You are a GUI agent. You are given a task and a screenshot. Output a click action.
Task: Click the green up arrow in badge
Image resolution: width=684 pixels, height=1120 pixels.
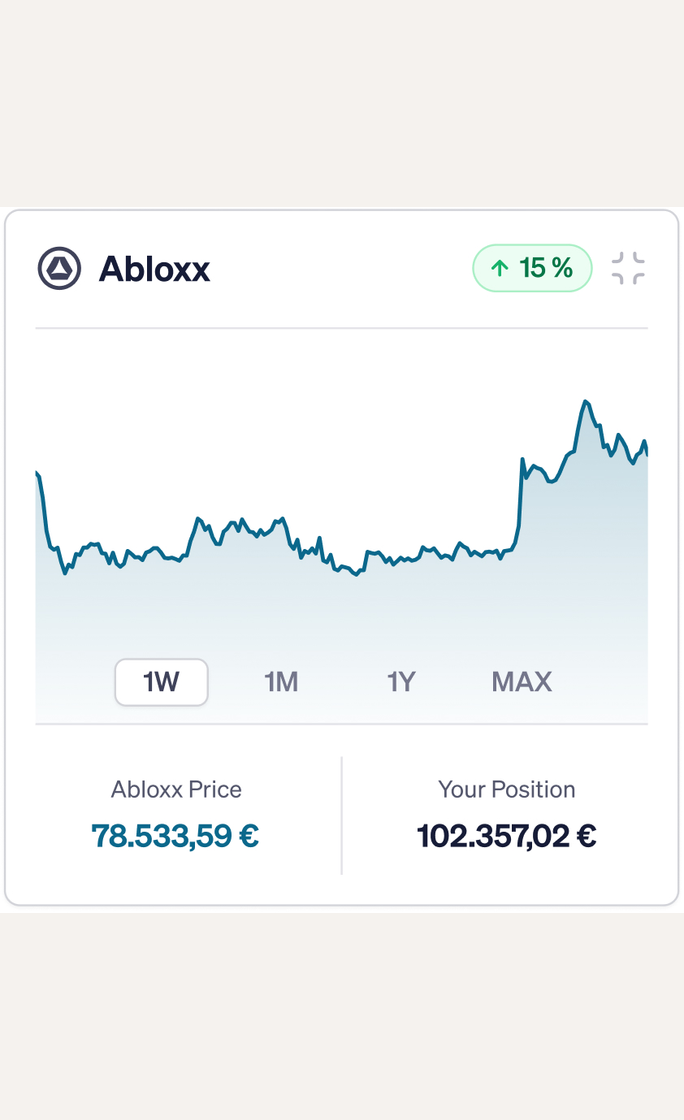(500, 269)
